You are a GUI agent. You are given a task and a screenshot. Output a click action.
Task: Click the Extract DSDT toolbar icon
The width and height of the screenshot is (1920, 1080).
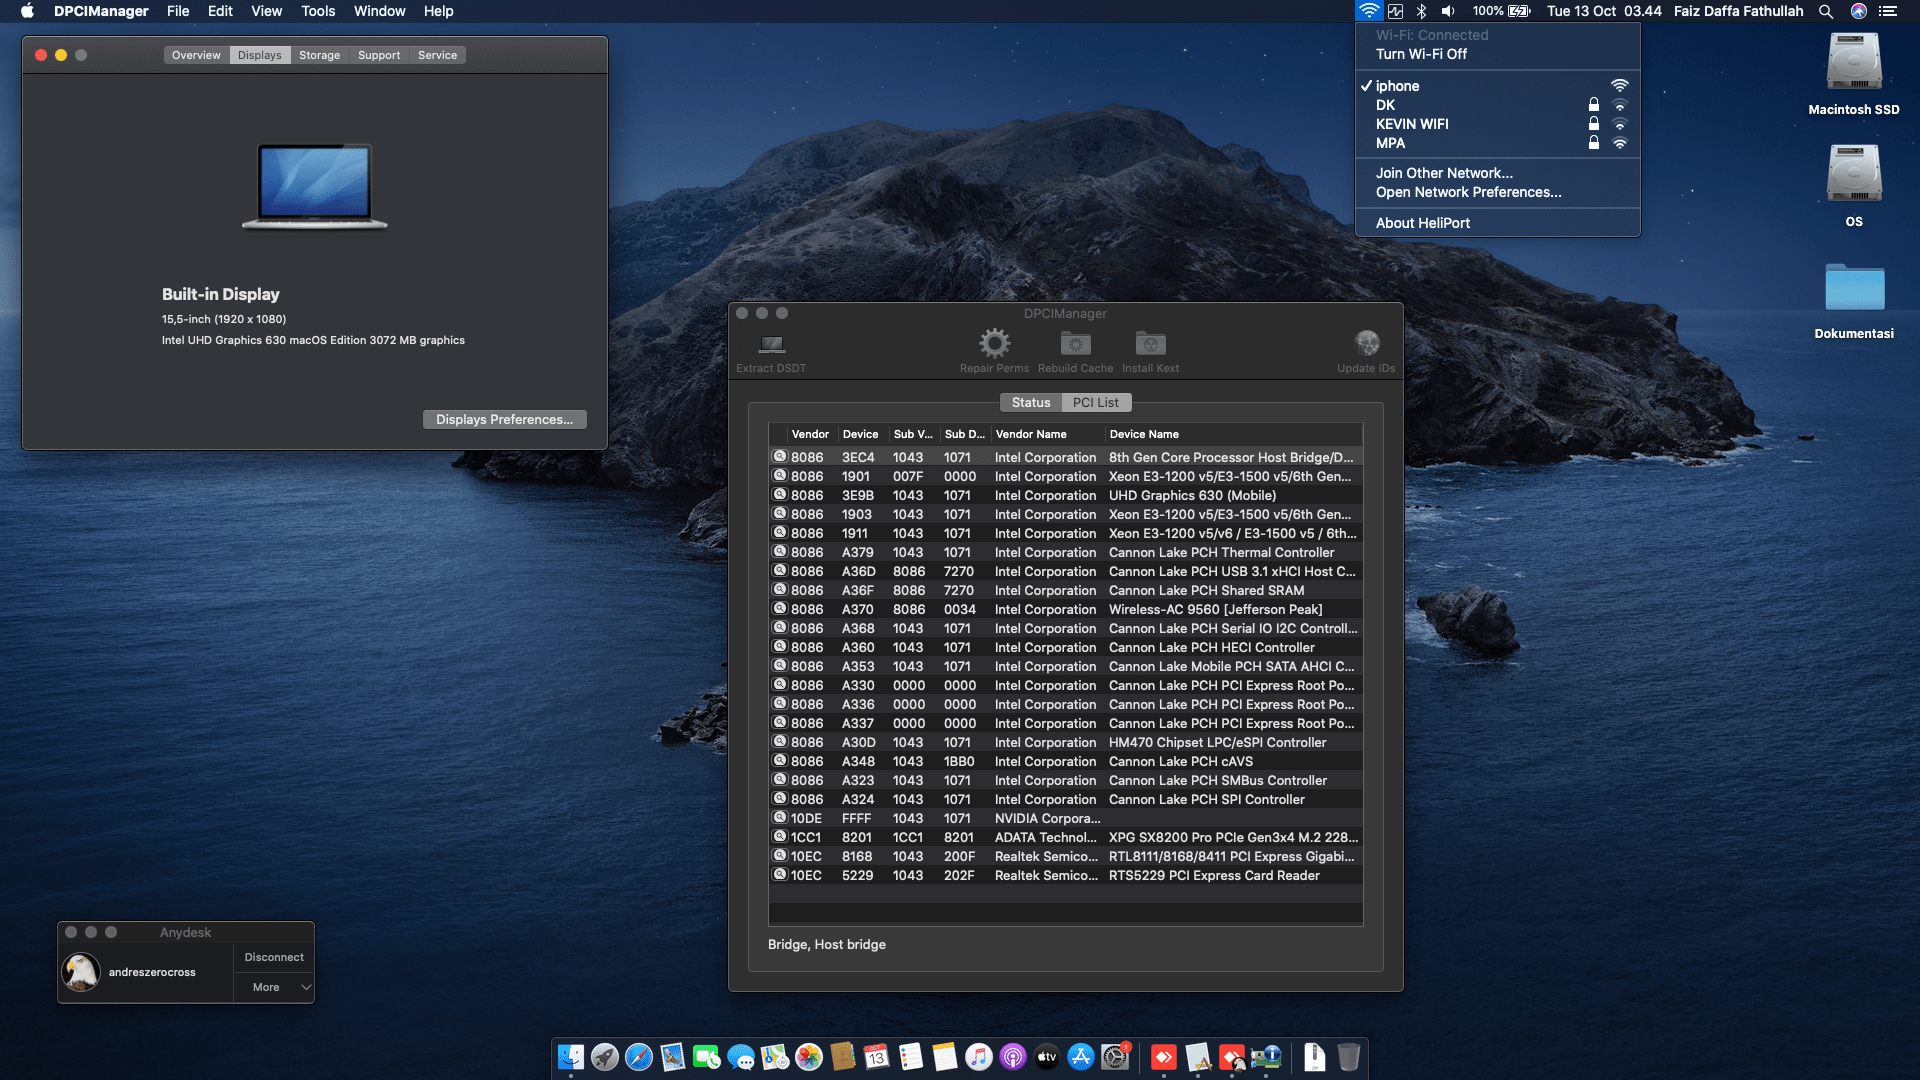pyautogui.click(x=771, y=345)
